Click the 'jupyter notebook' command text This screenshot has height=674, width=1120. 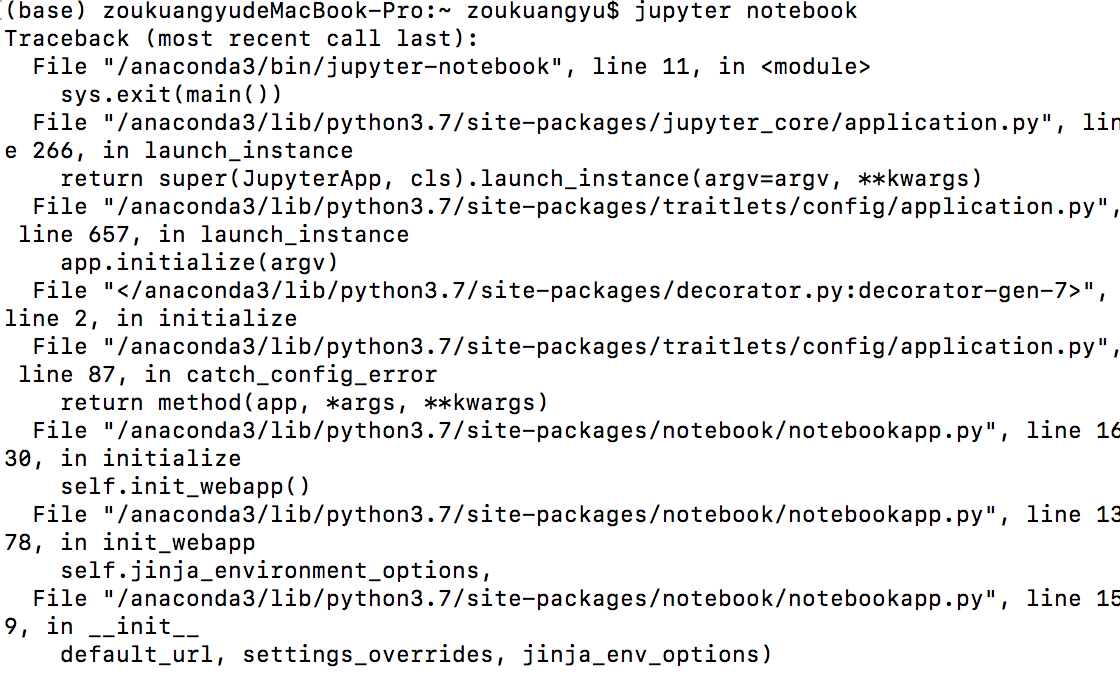745,11
